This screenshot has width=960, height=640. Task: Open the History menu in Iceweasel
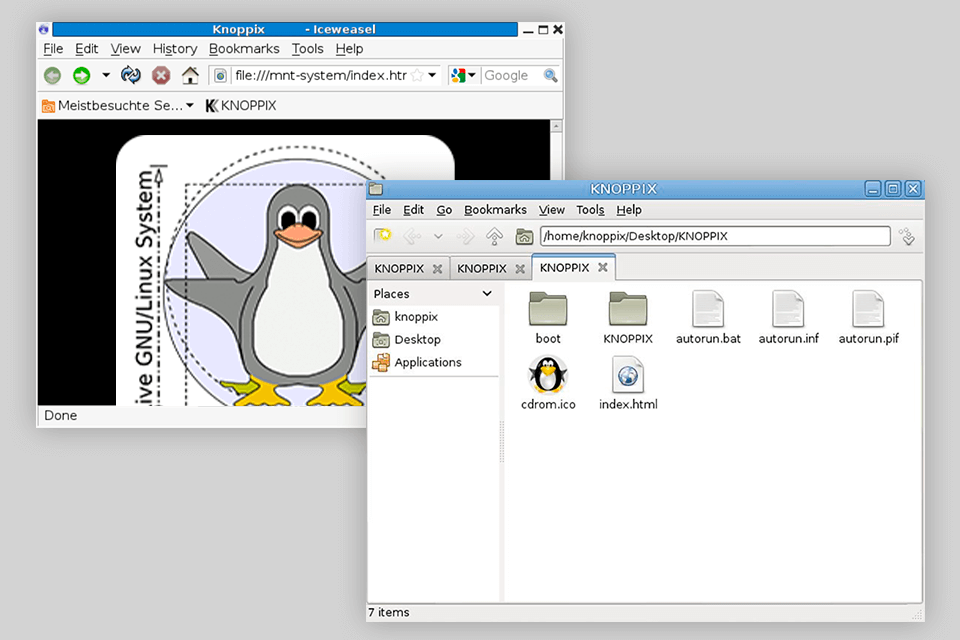(x=175, y=48)
